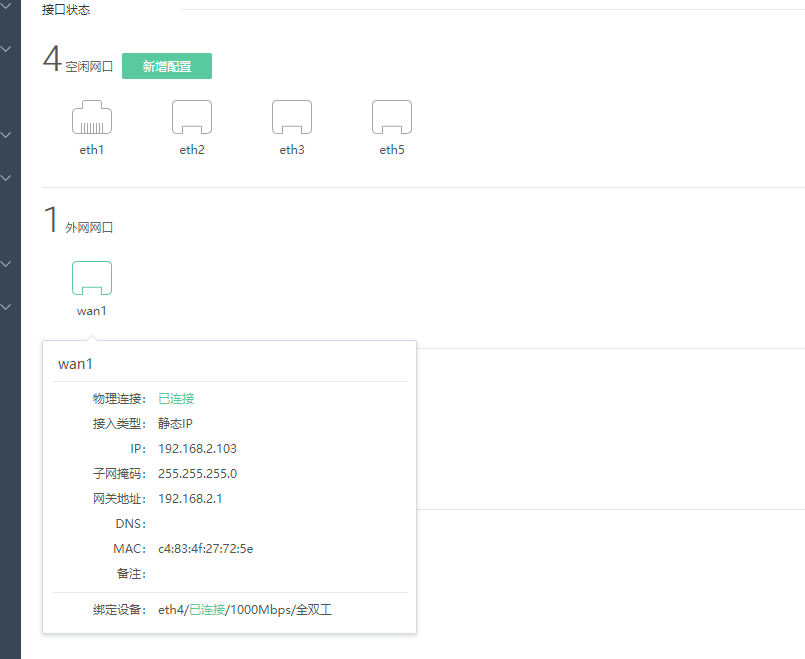Expand the fourth sidebar chevron from top
This screenshot has height=659, width=805.
[x=7, y=178]
